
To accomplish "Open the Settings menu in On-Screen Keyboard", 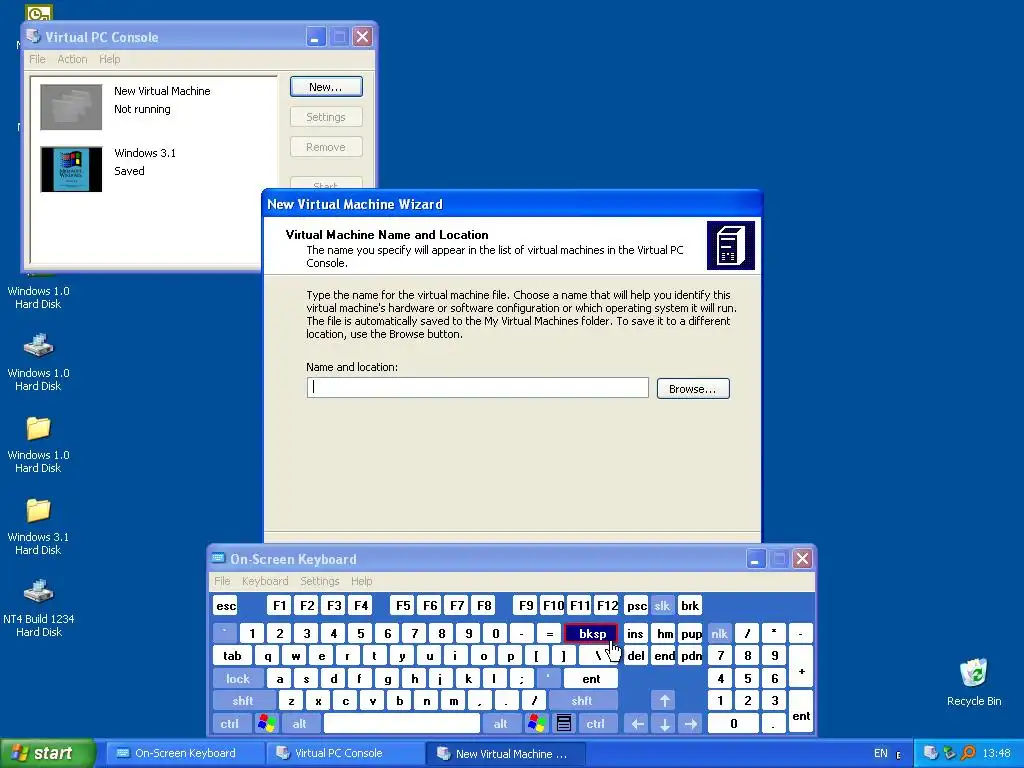I will (x=319, y=581).
